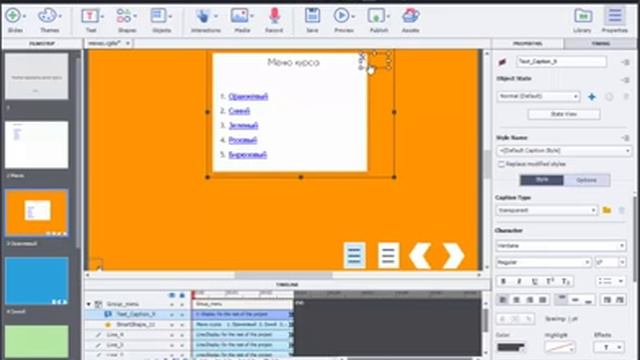The image size is (640, 360).
Task: Open the Library panel icon
Action: click(x=583, y=16)
